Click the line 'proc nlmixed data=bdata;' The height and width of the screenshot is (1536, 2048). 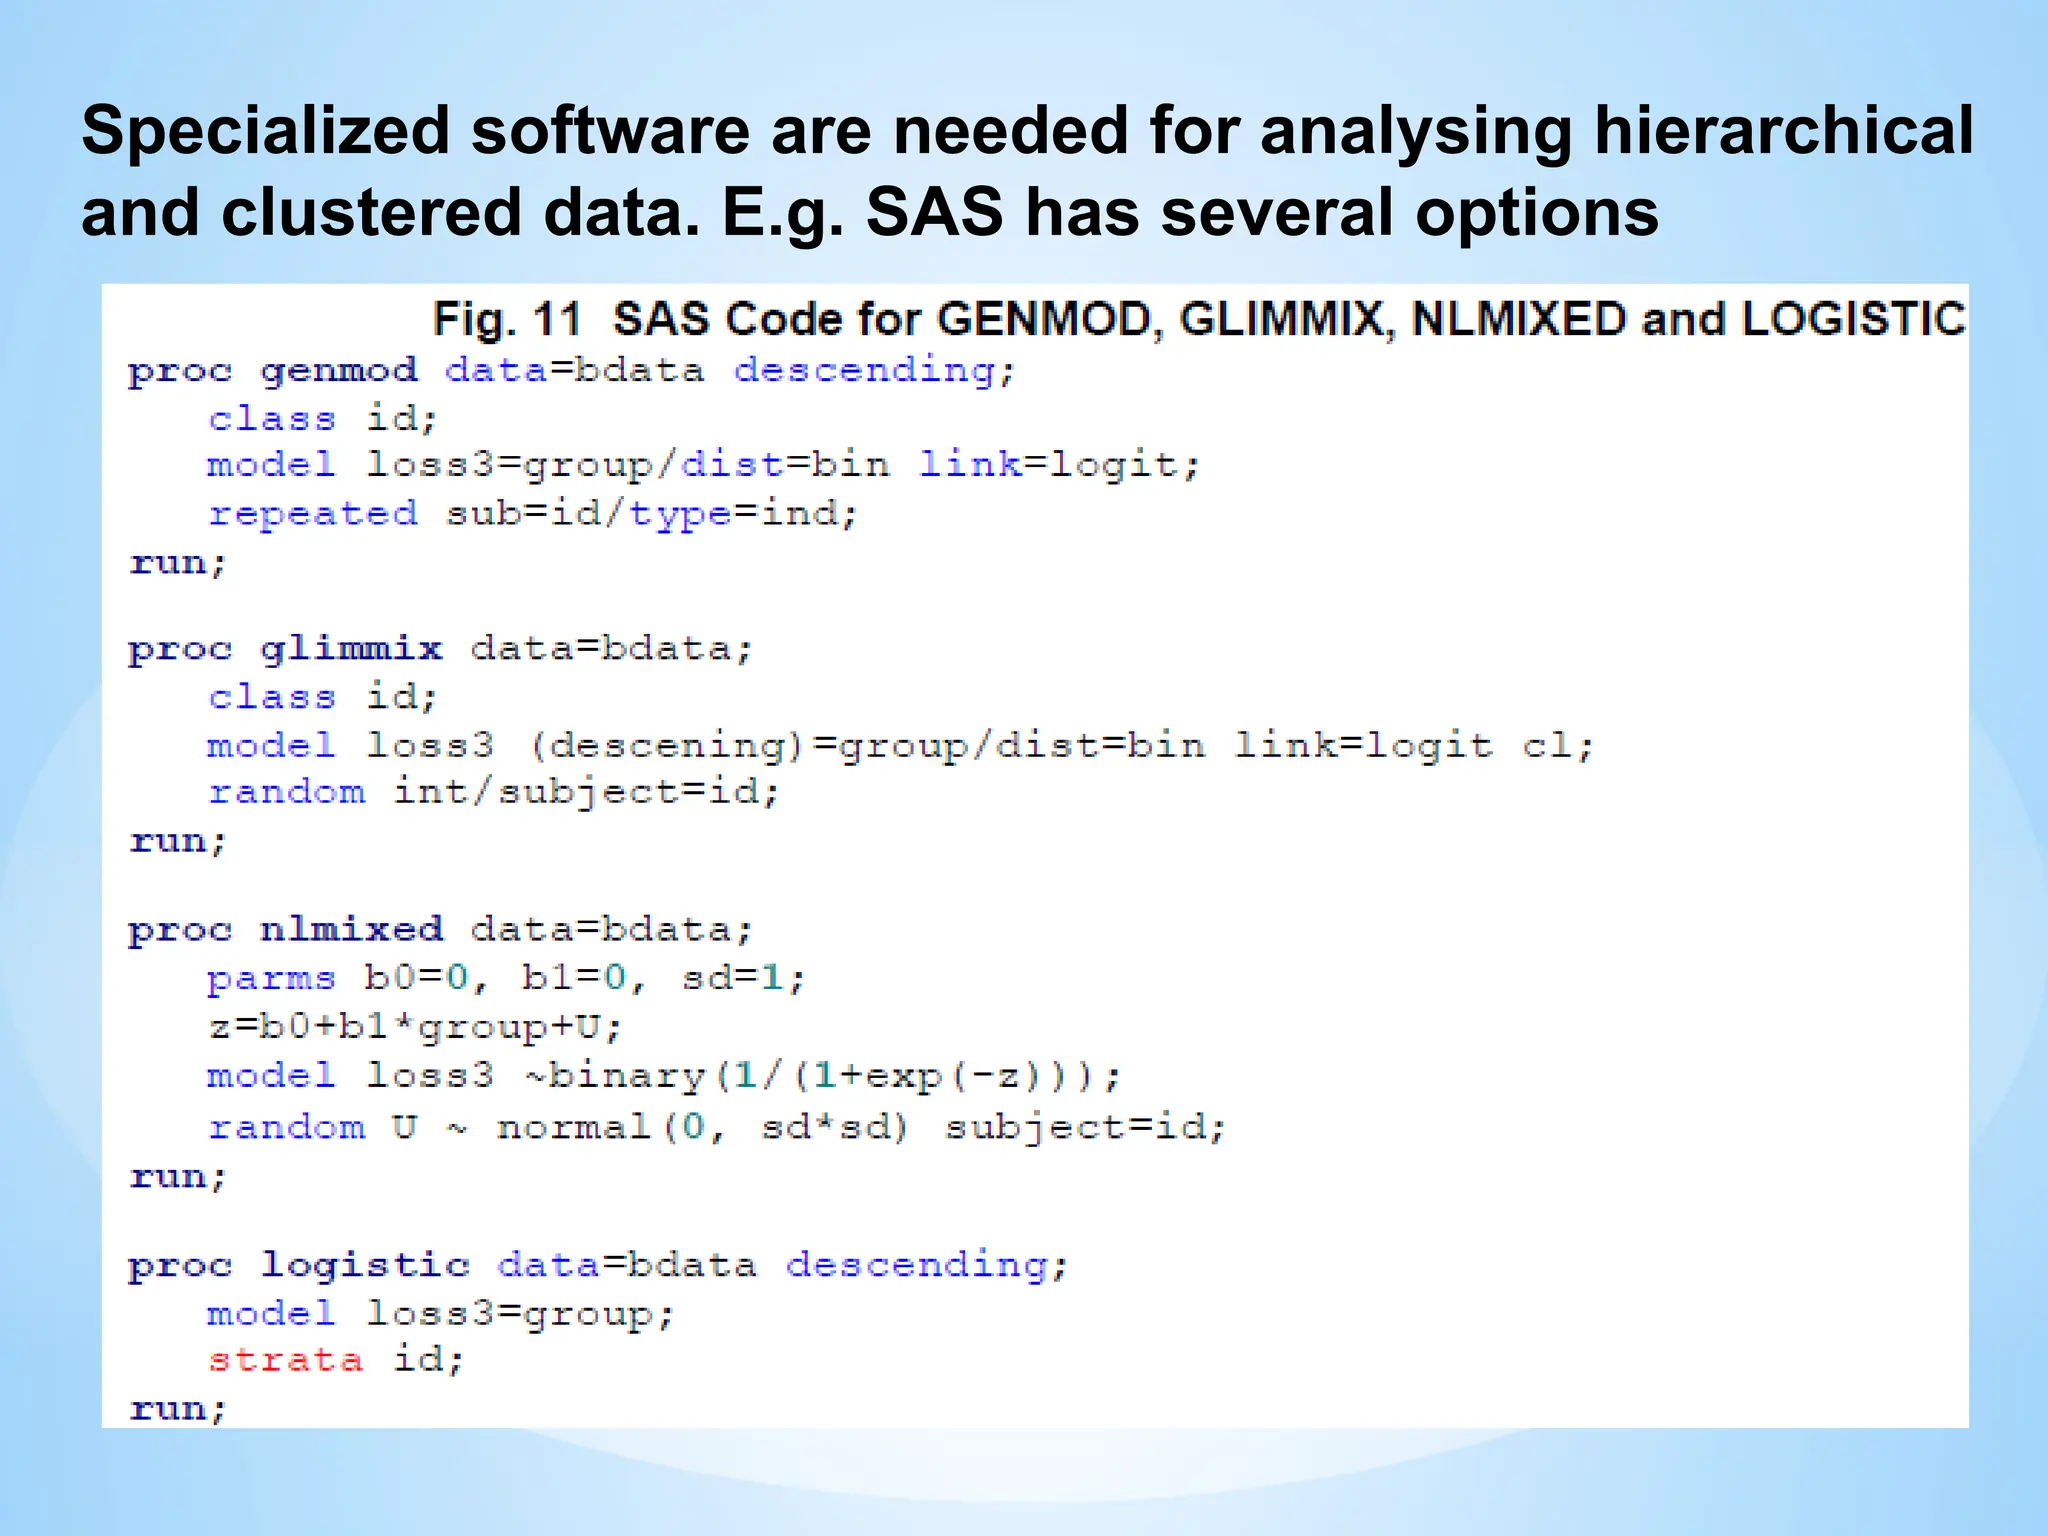pos(440,930)
